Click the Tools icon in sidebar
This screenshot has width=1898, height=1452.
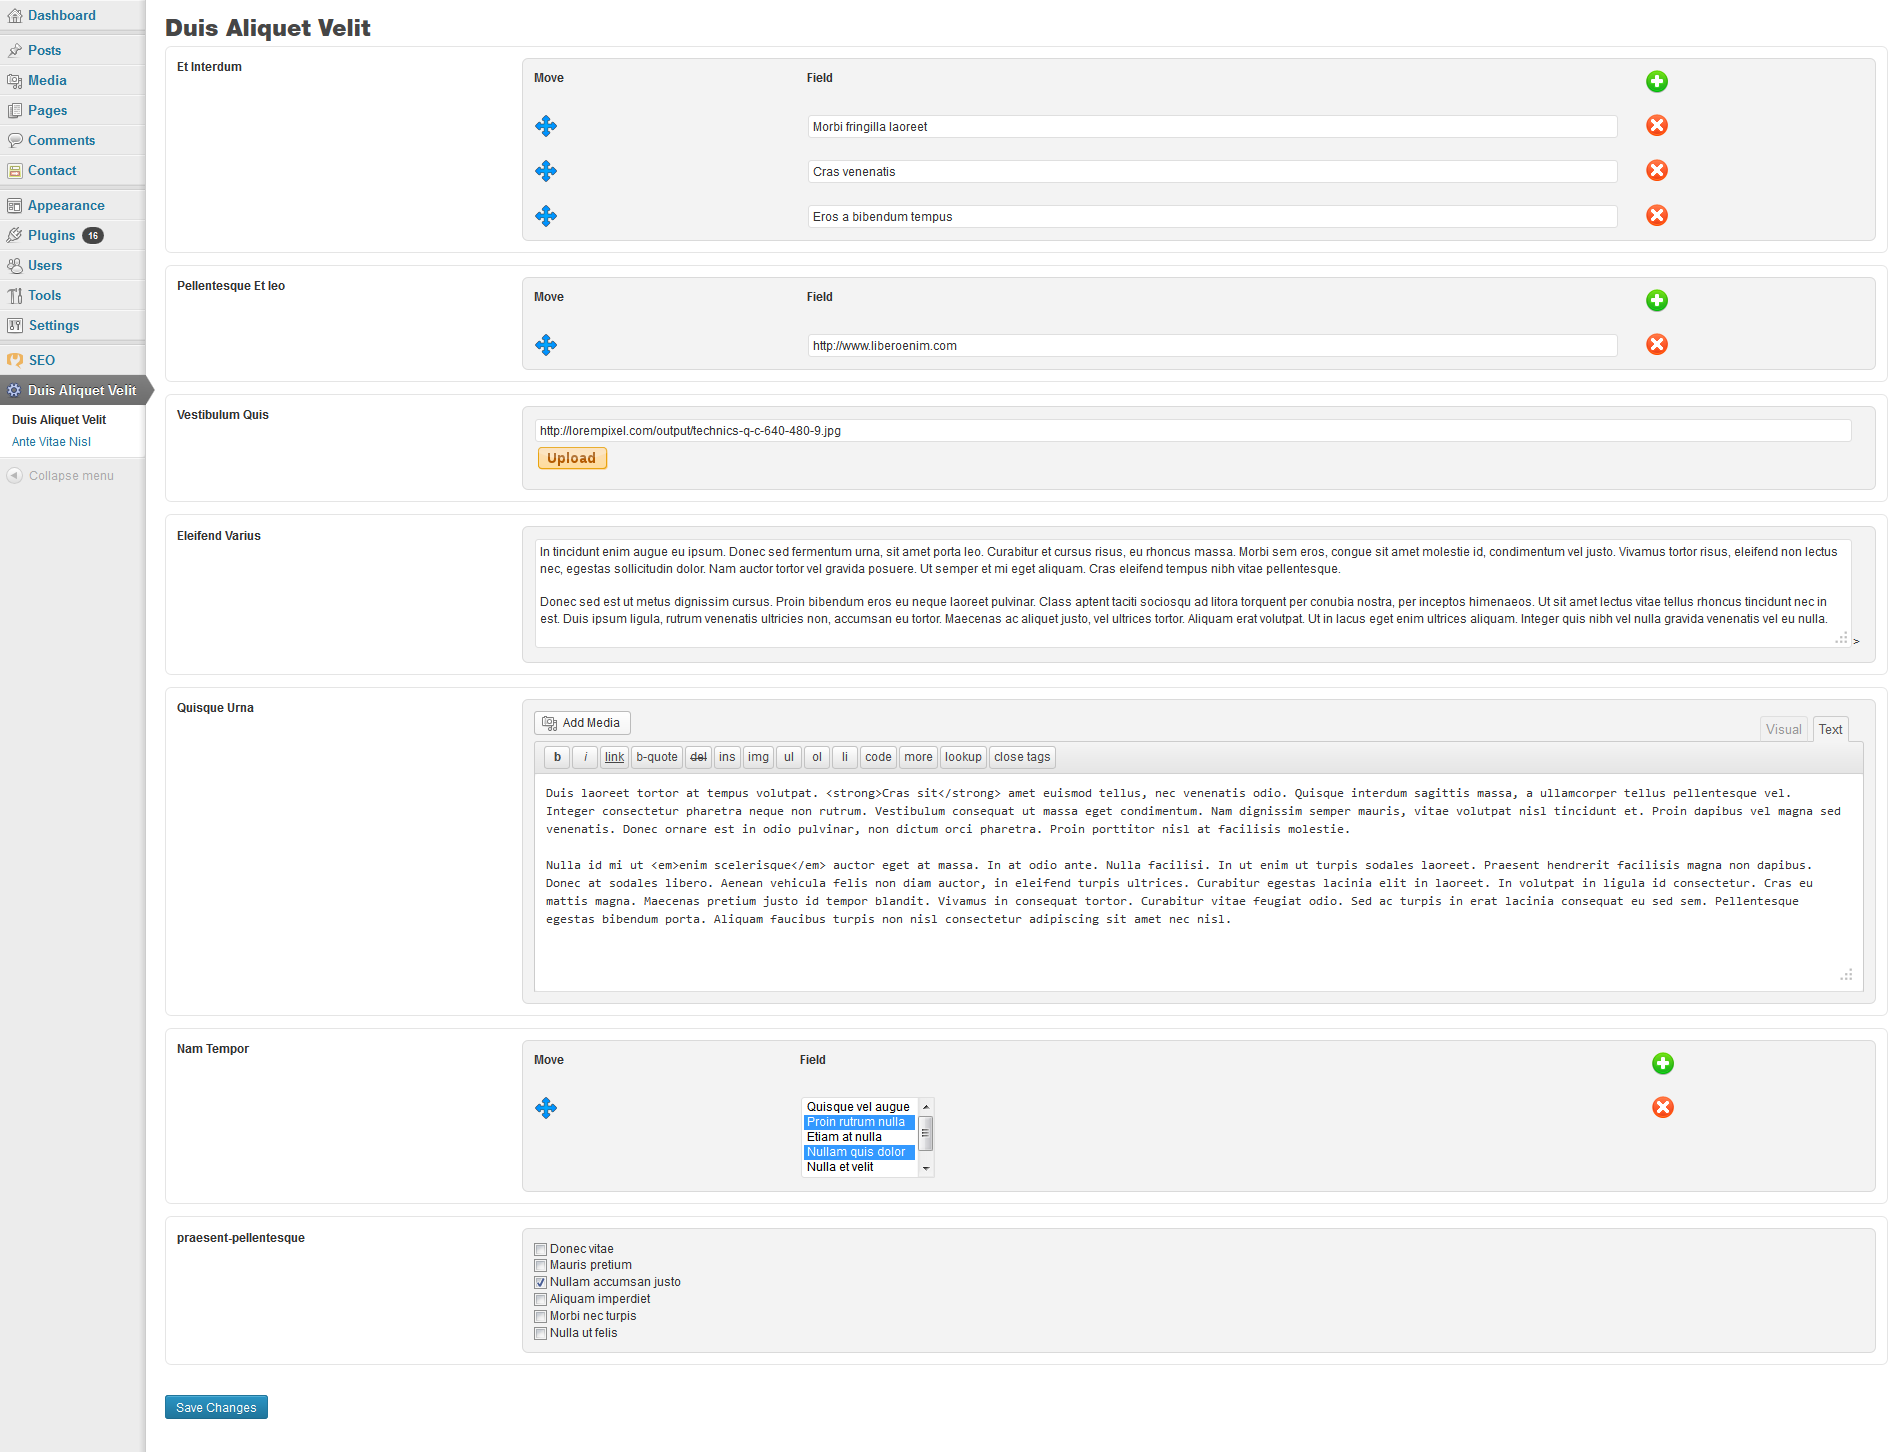pyautogui.click(x=15, y=295)
